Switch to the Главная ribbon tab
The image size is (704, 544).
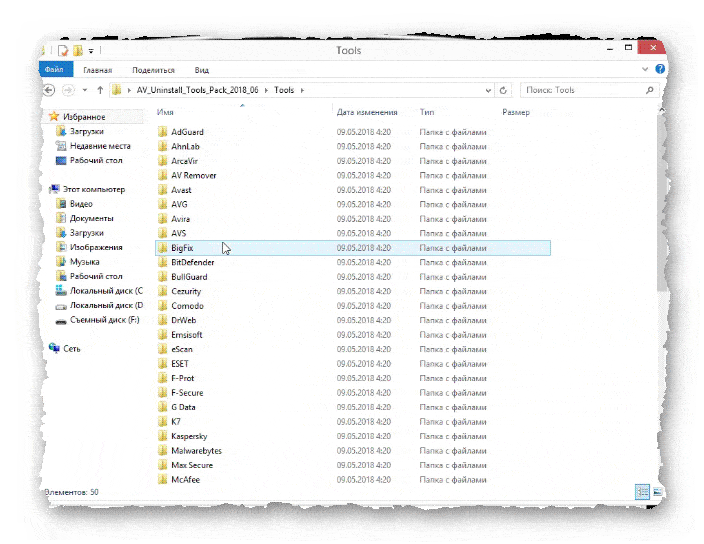point(97,70)
